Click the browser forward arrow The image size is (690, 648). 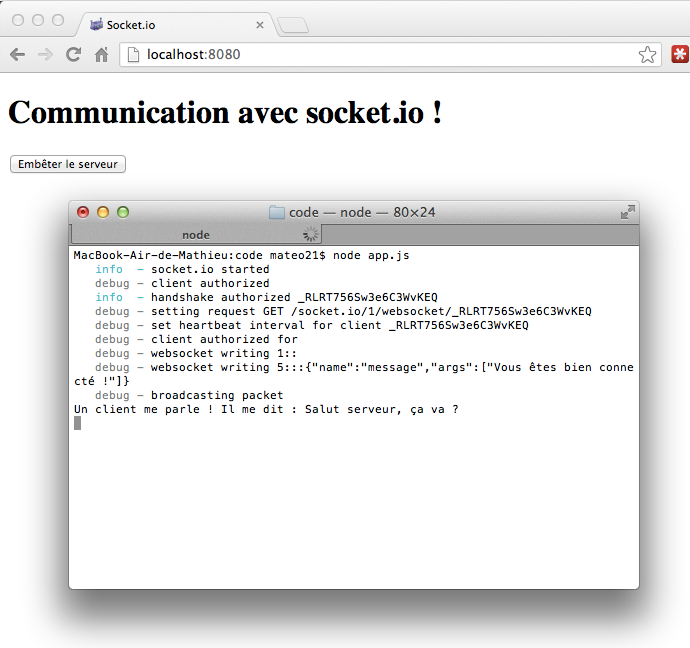45,55
